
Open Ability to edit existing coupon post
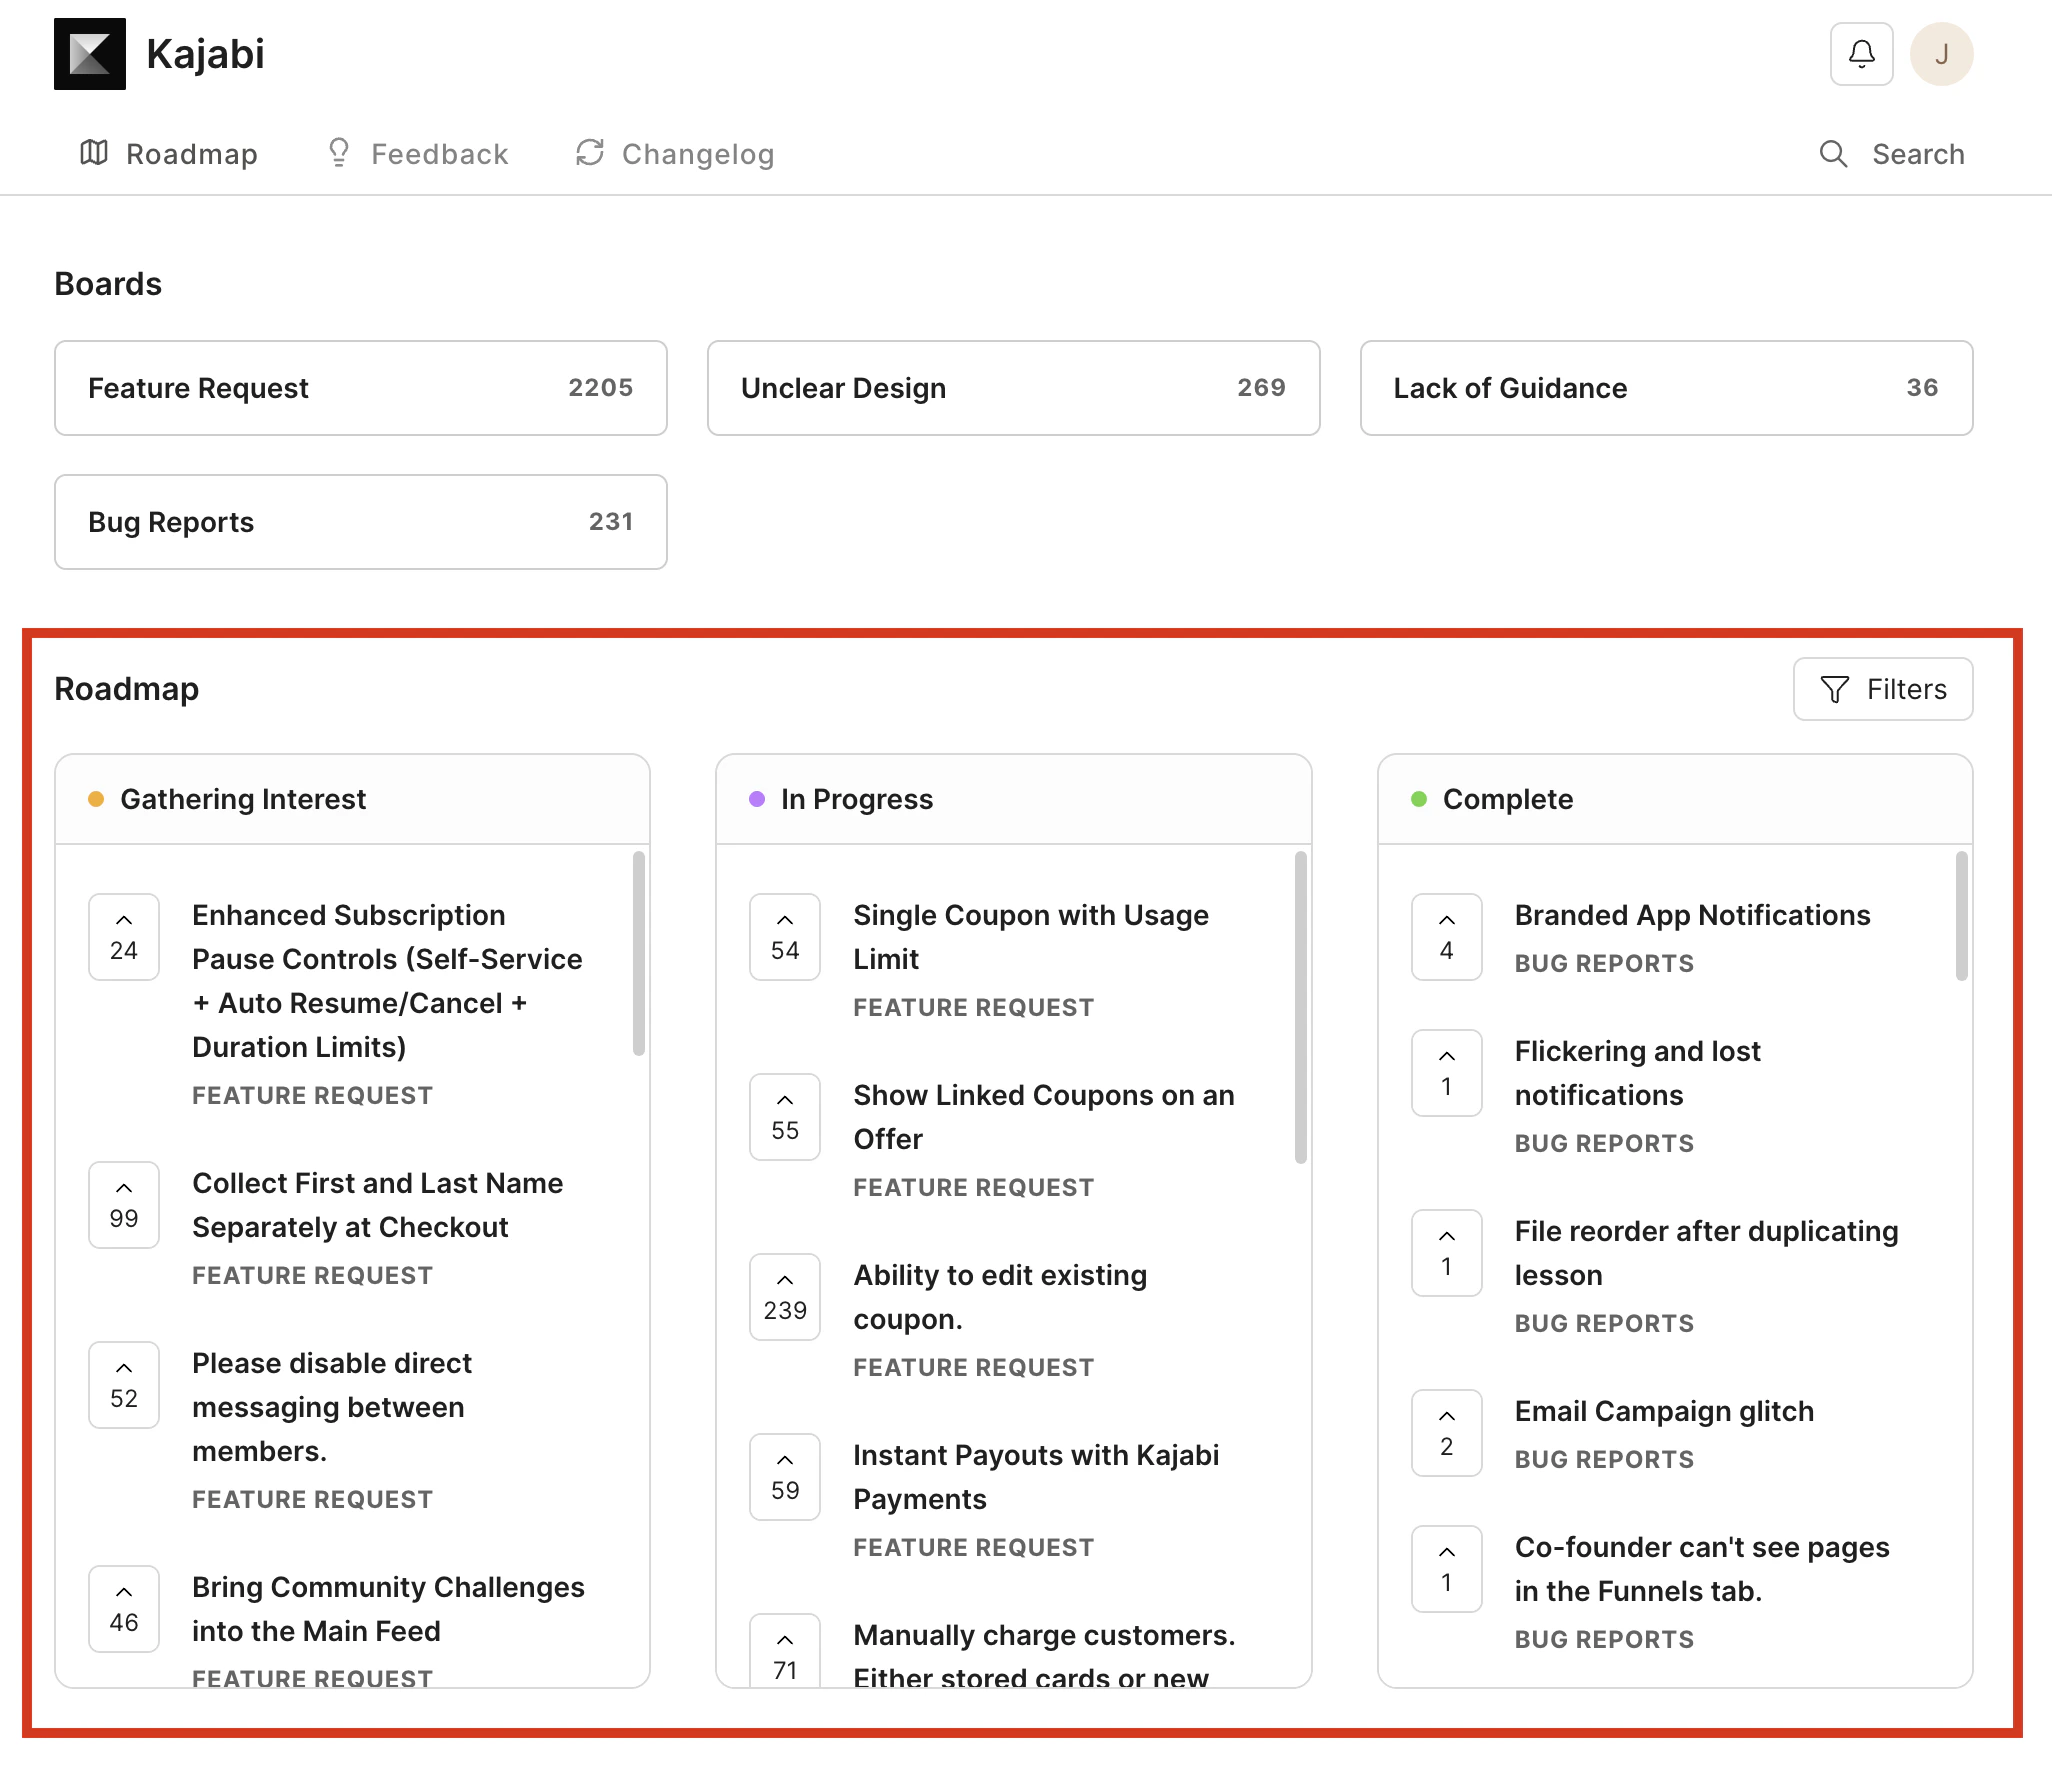click(1000, 1297)
